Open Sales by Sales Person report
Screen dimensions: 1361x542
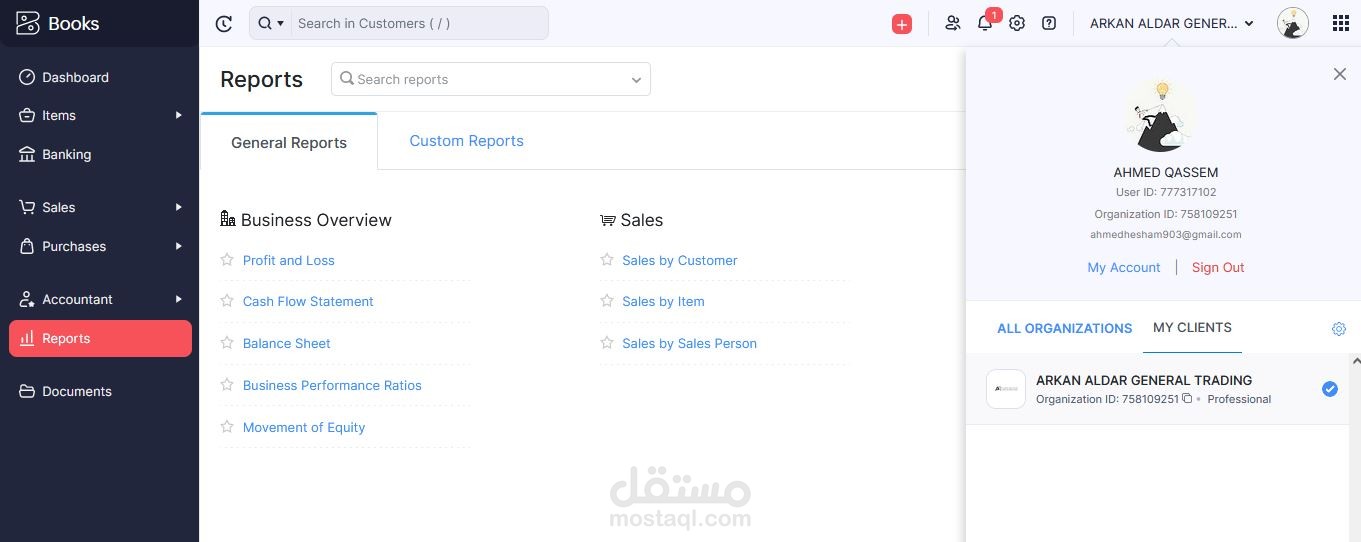689,343
